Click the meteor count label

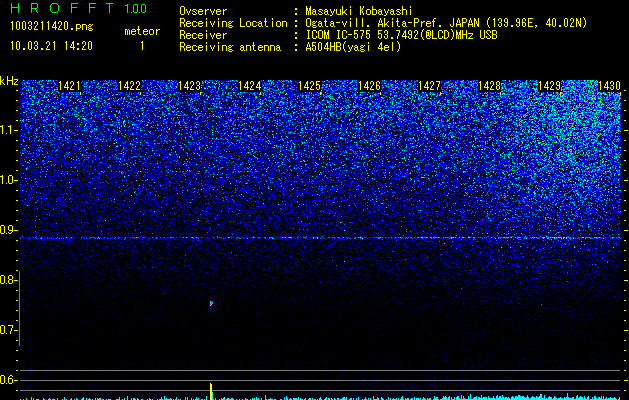click(142, 31)
